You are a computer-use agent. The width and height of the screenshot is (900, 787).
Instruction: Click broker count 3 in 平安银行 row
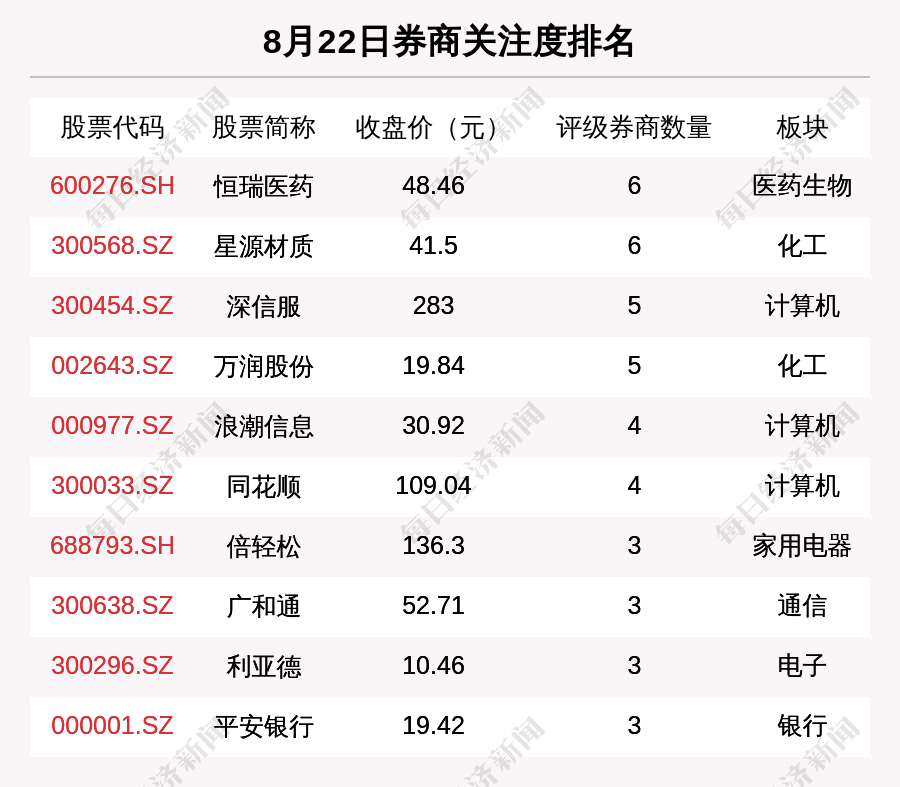point(634,726)
